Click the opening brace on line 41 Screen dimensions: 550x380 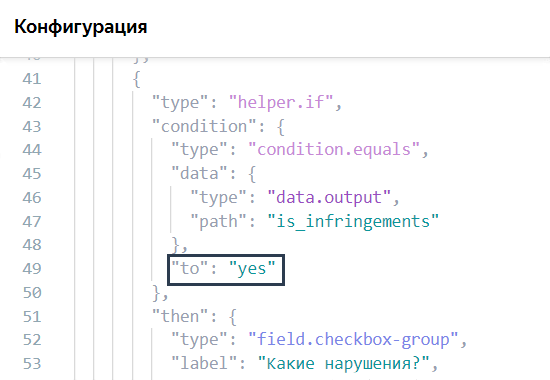pos(137,79)
